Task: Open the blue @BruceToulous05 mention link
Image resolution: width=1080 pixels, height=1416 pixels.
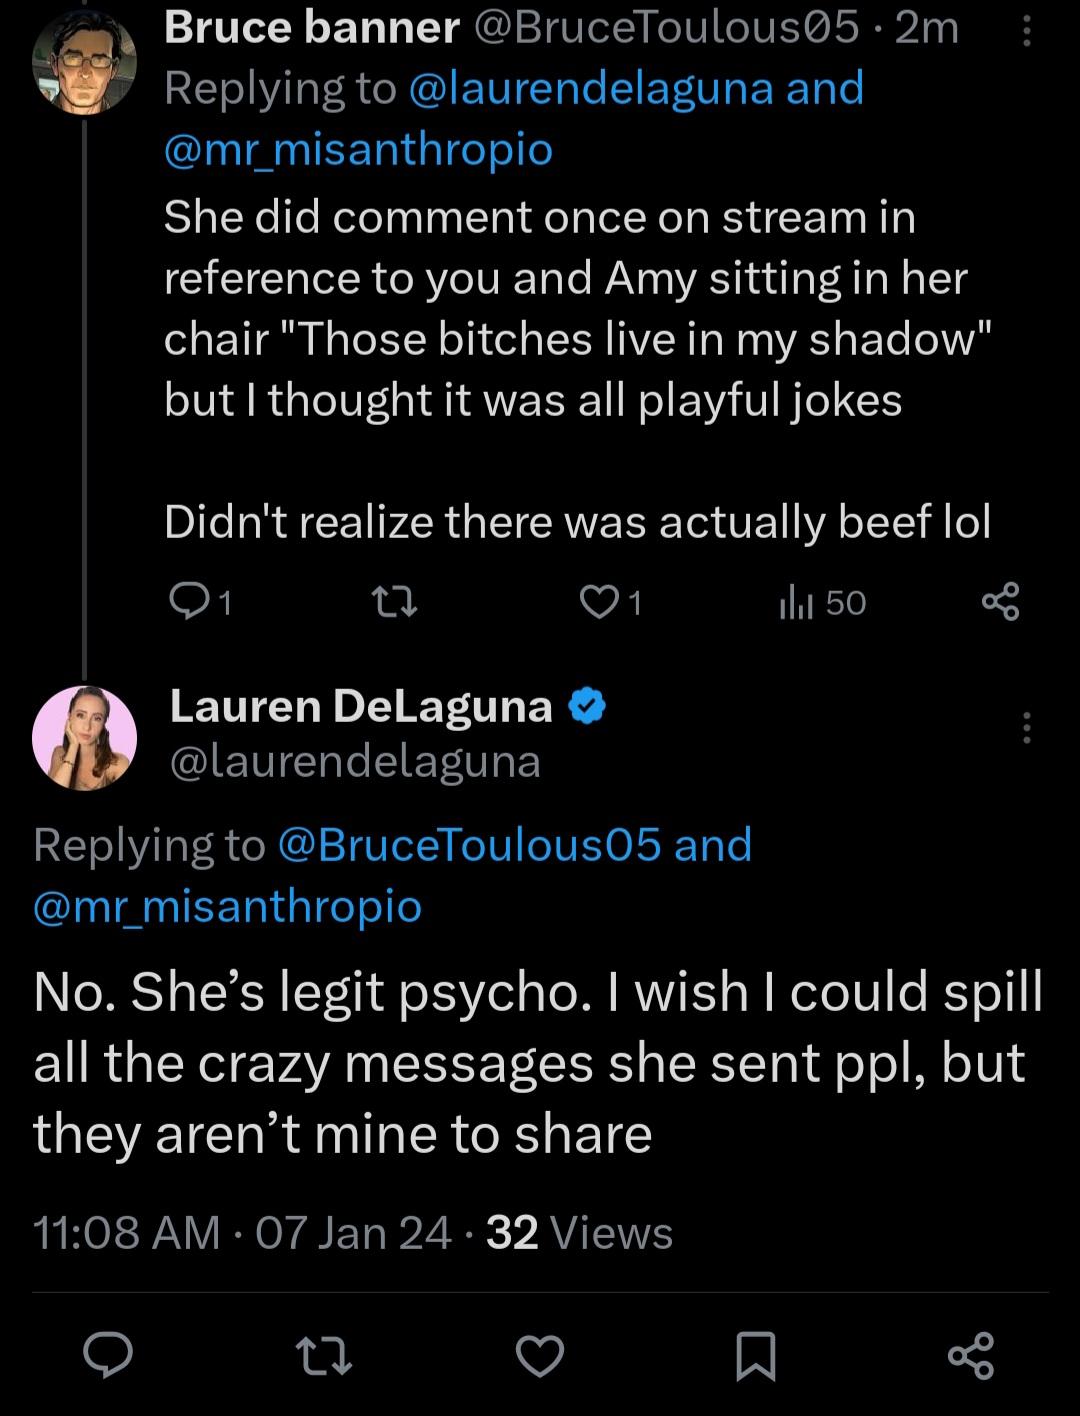Action: pos(469,844)
